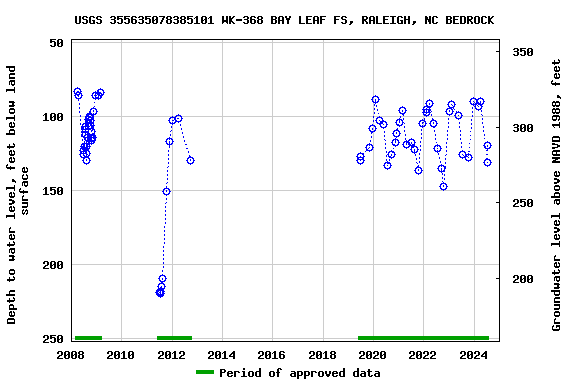Viewport: 576px width, 384px height.
Task: Click the chart title "USGS 355635078385101 WK-368 BAY LEAF FS"
Action: 211,20
